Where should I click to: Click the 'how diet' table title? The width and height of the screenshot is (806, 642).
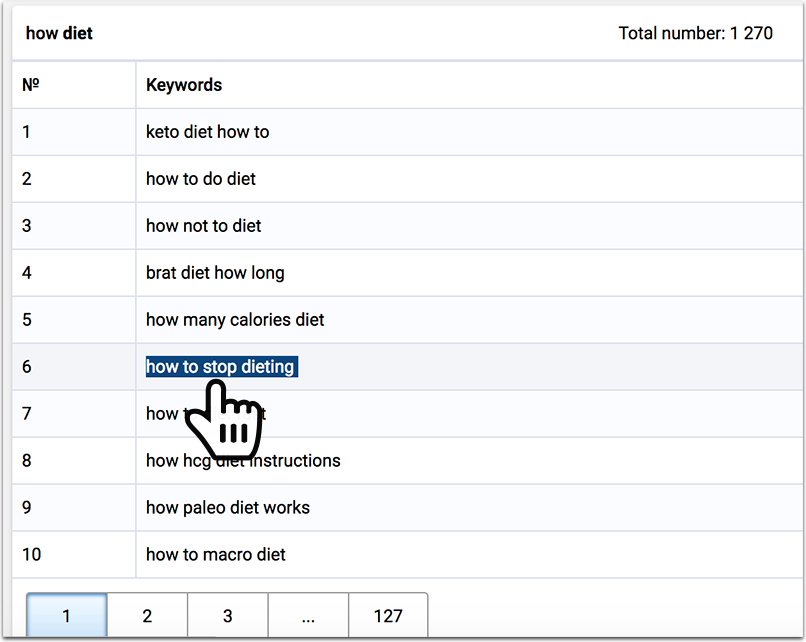(59, 33)
